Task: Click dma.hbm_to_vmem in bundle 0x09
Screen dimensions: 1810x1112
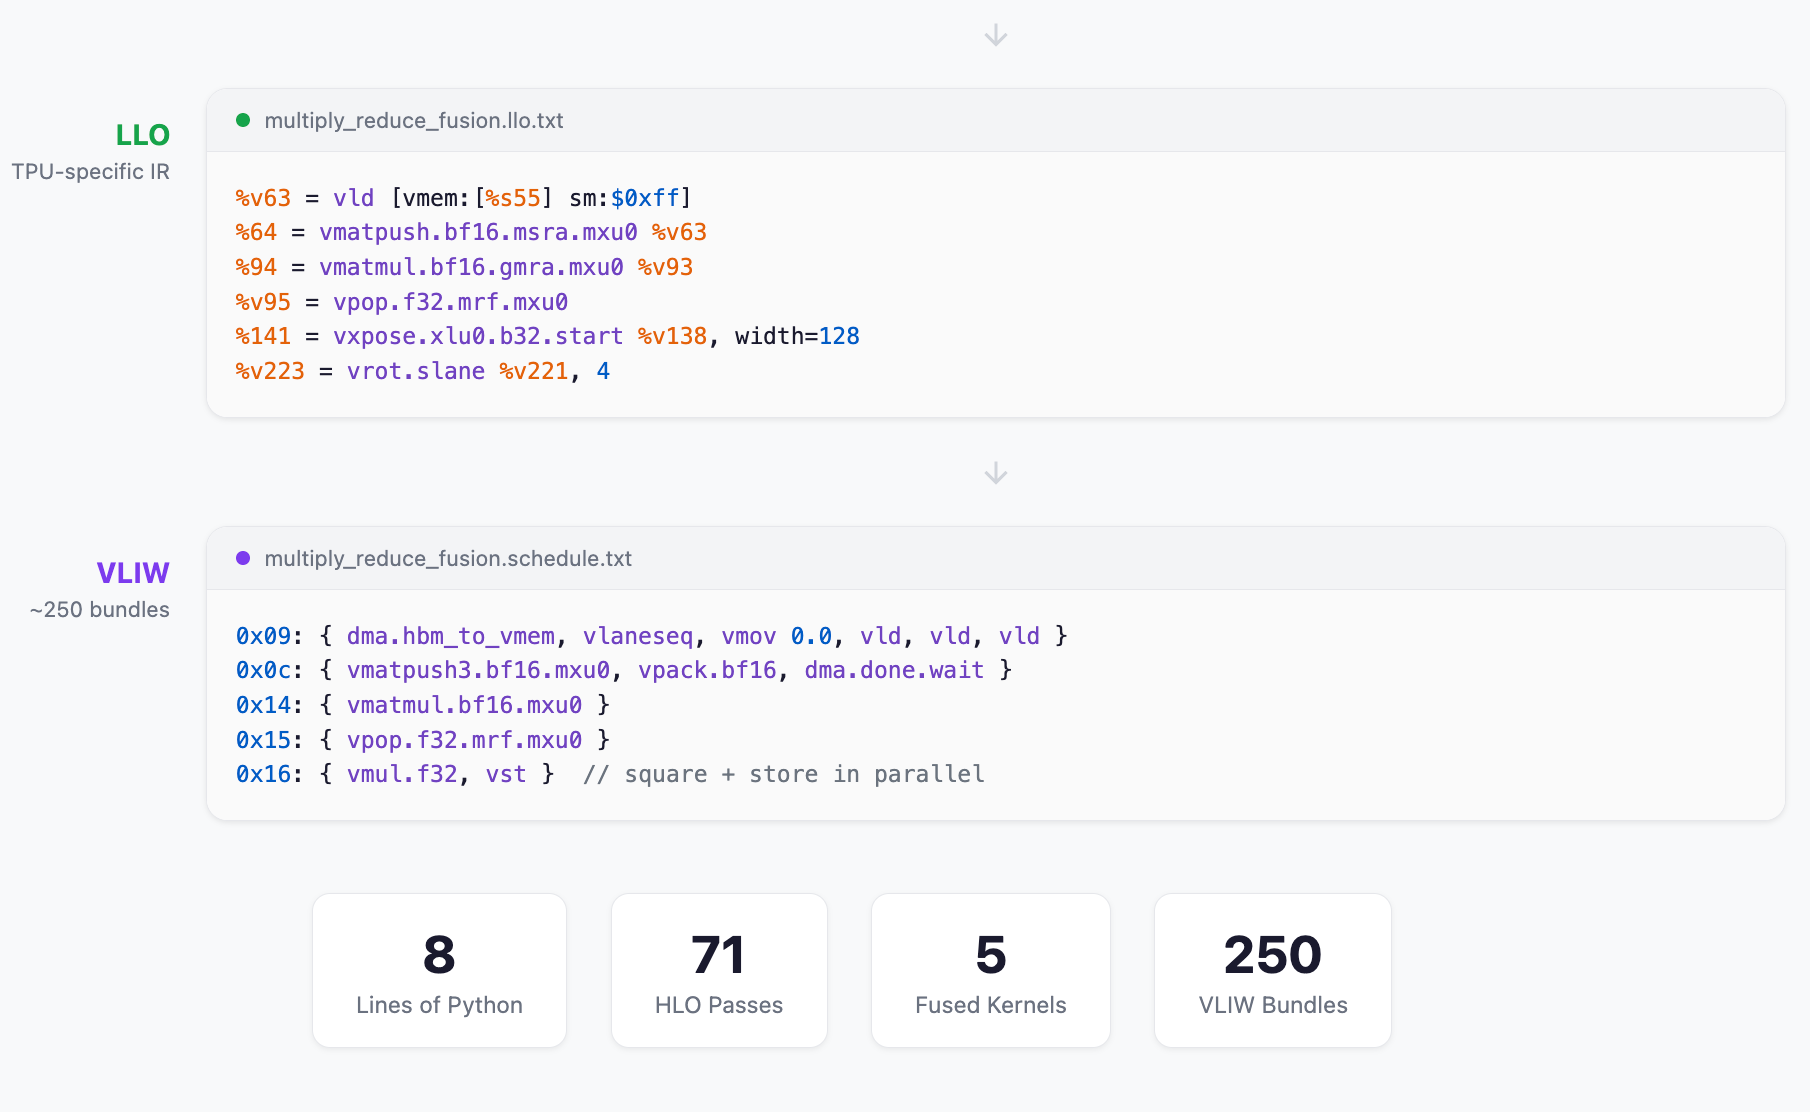Action: click(451, 636)
